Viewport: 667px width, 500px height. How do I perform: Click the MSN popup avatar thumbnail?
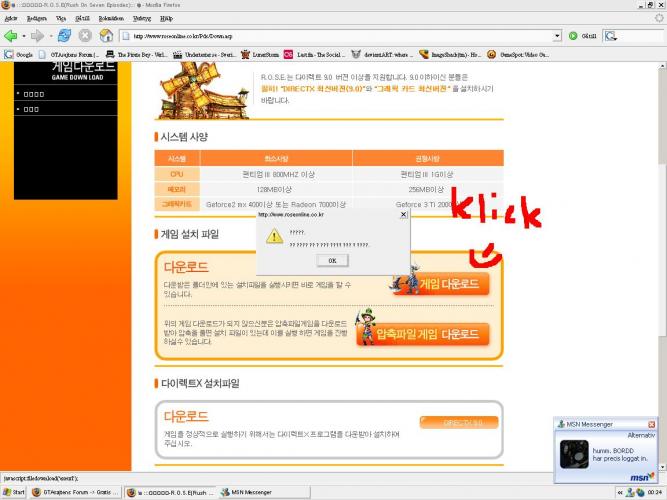(x=574, y=454)
